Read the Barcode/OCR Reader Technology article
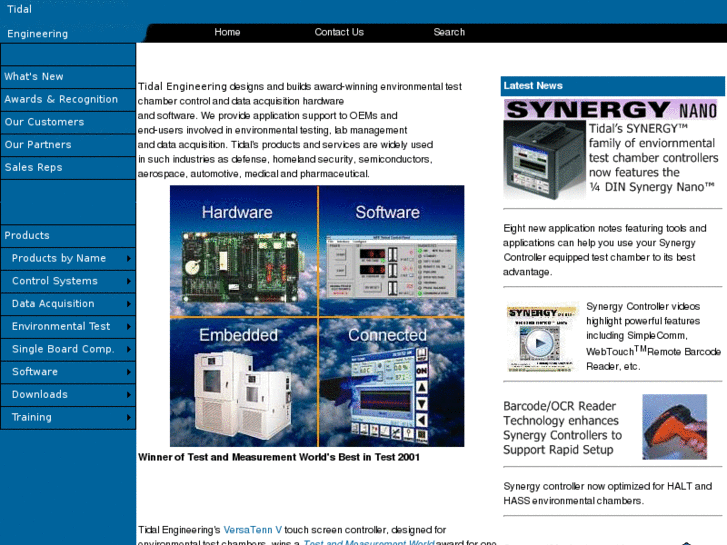 point(562,428)
